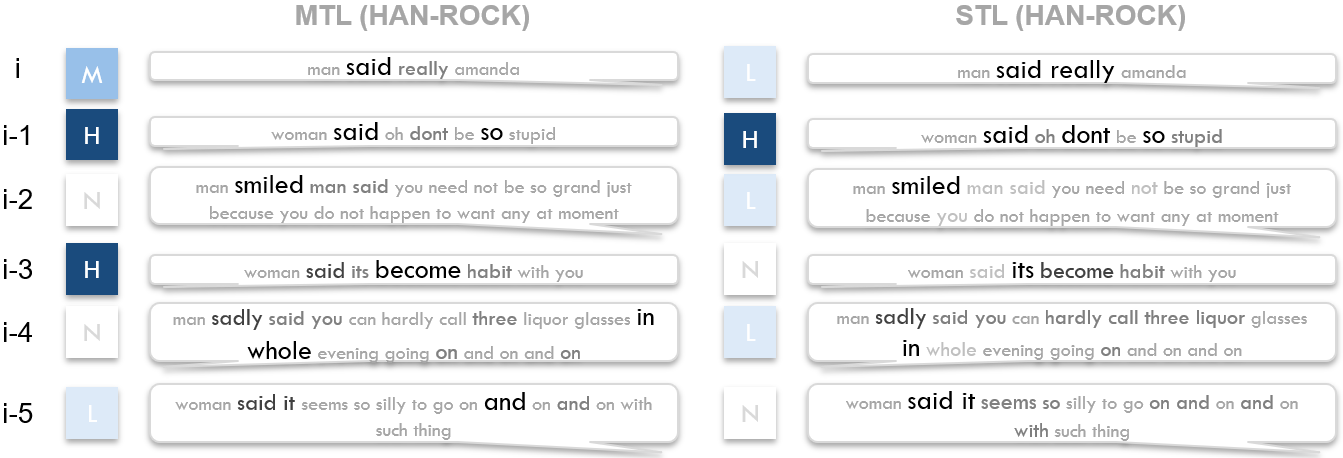Click the dark H square in the STL column
The image size is (1343, 458).
point(750,139)
